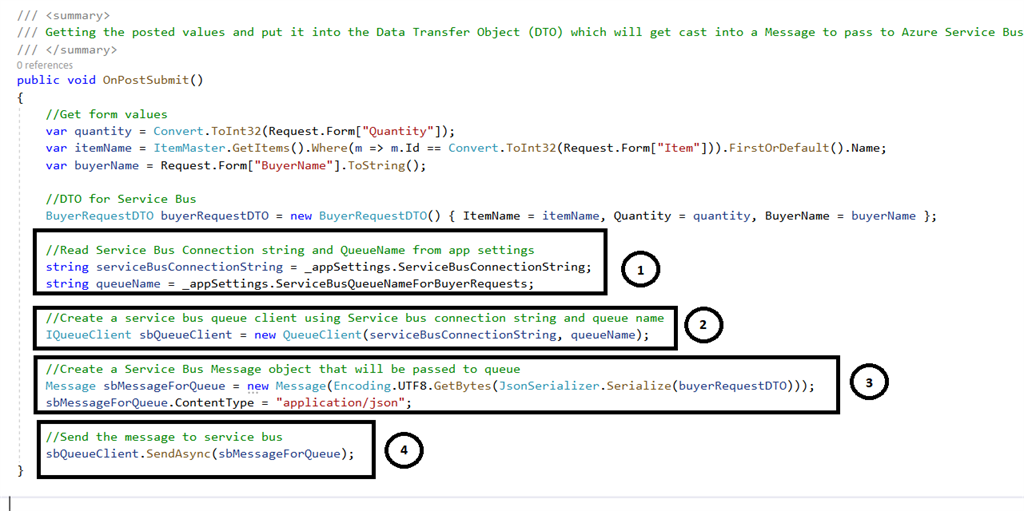Click the 'public void' keywords
This screenshot has height=511, width=1024.
56,80
